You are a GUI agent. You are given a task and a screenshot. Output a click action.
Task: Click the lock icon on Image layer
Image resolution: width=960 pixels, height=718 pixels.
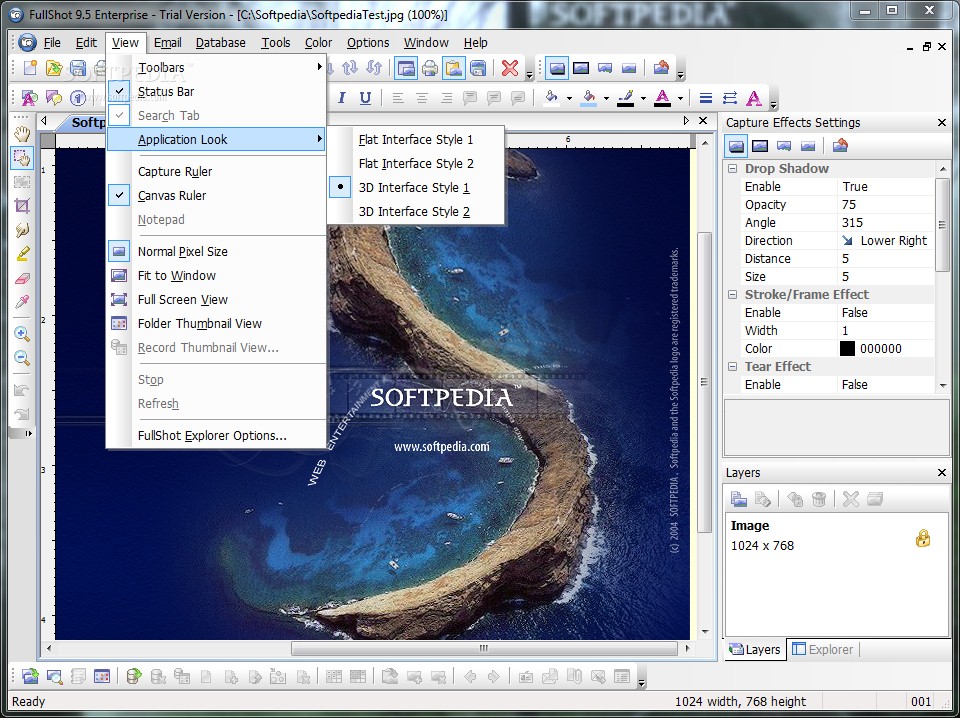[x=923, y=538]
